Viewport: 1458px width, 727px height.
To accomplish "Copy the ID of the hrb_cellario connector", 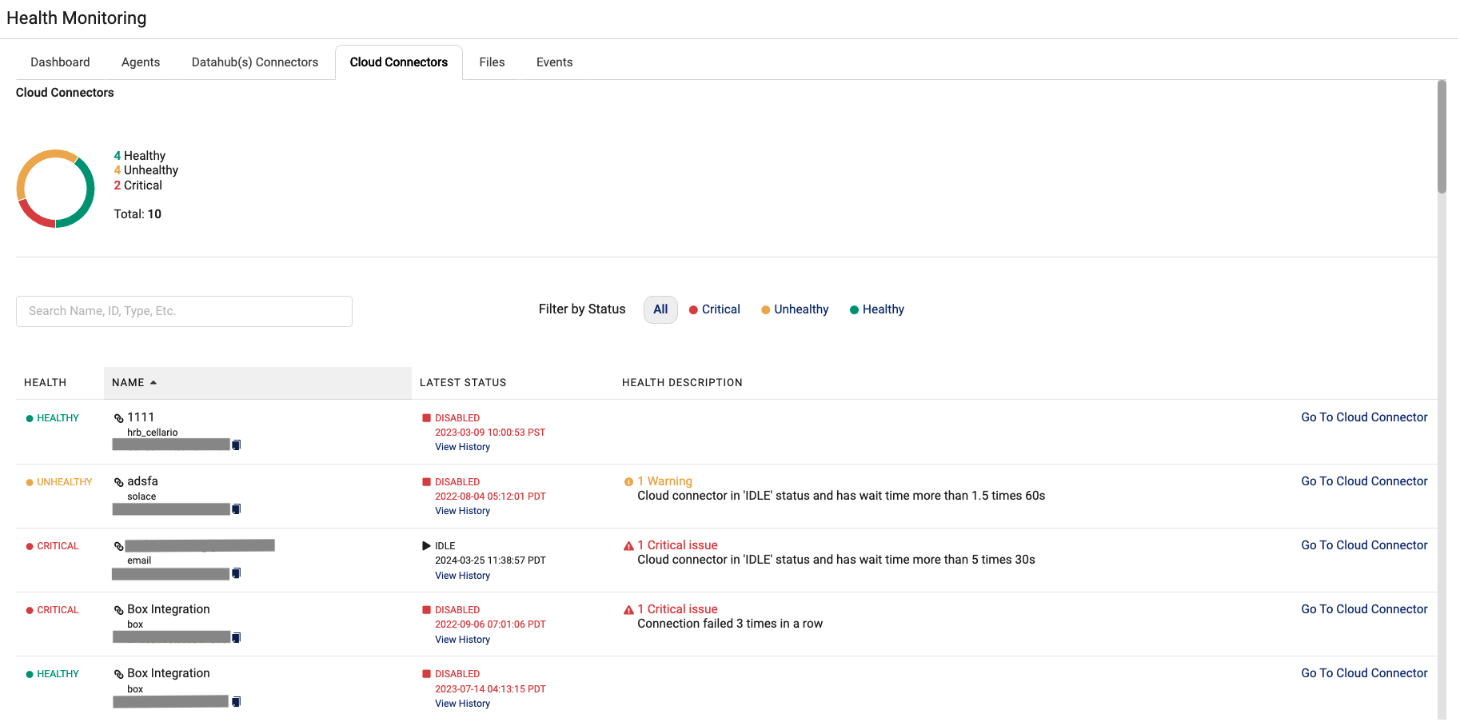I will pos(236,445).
